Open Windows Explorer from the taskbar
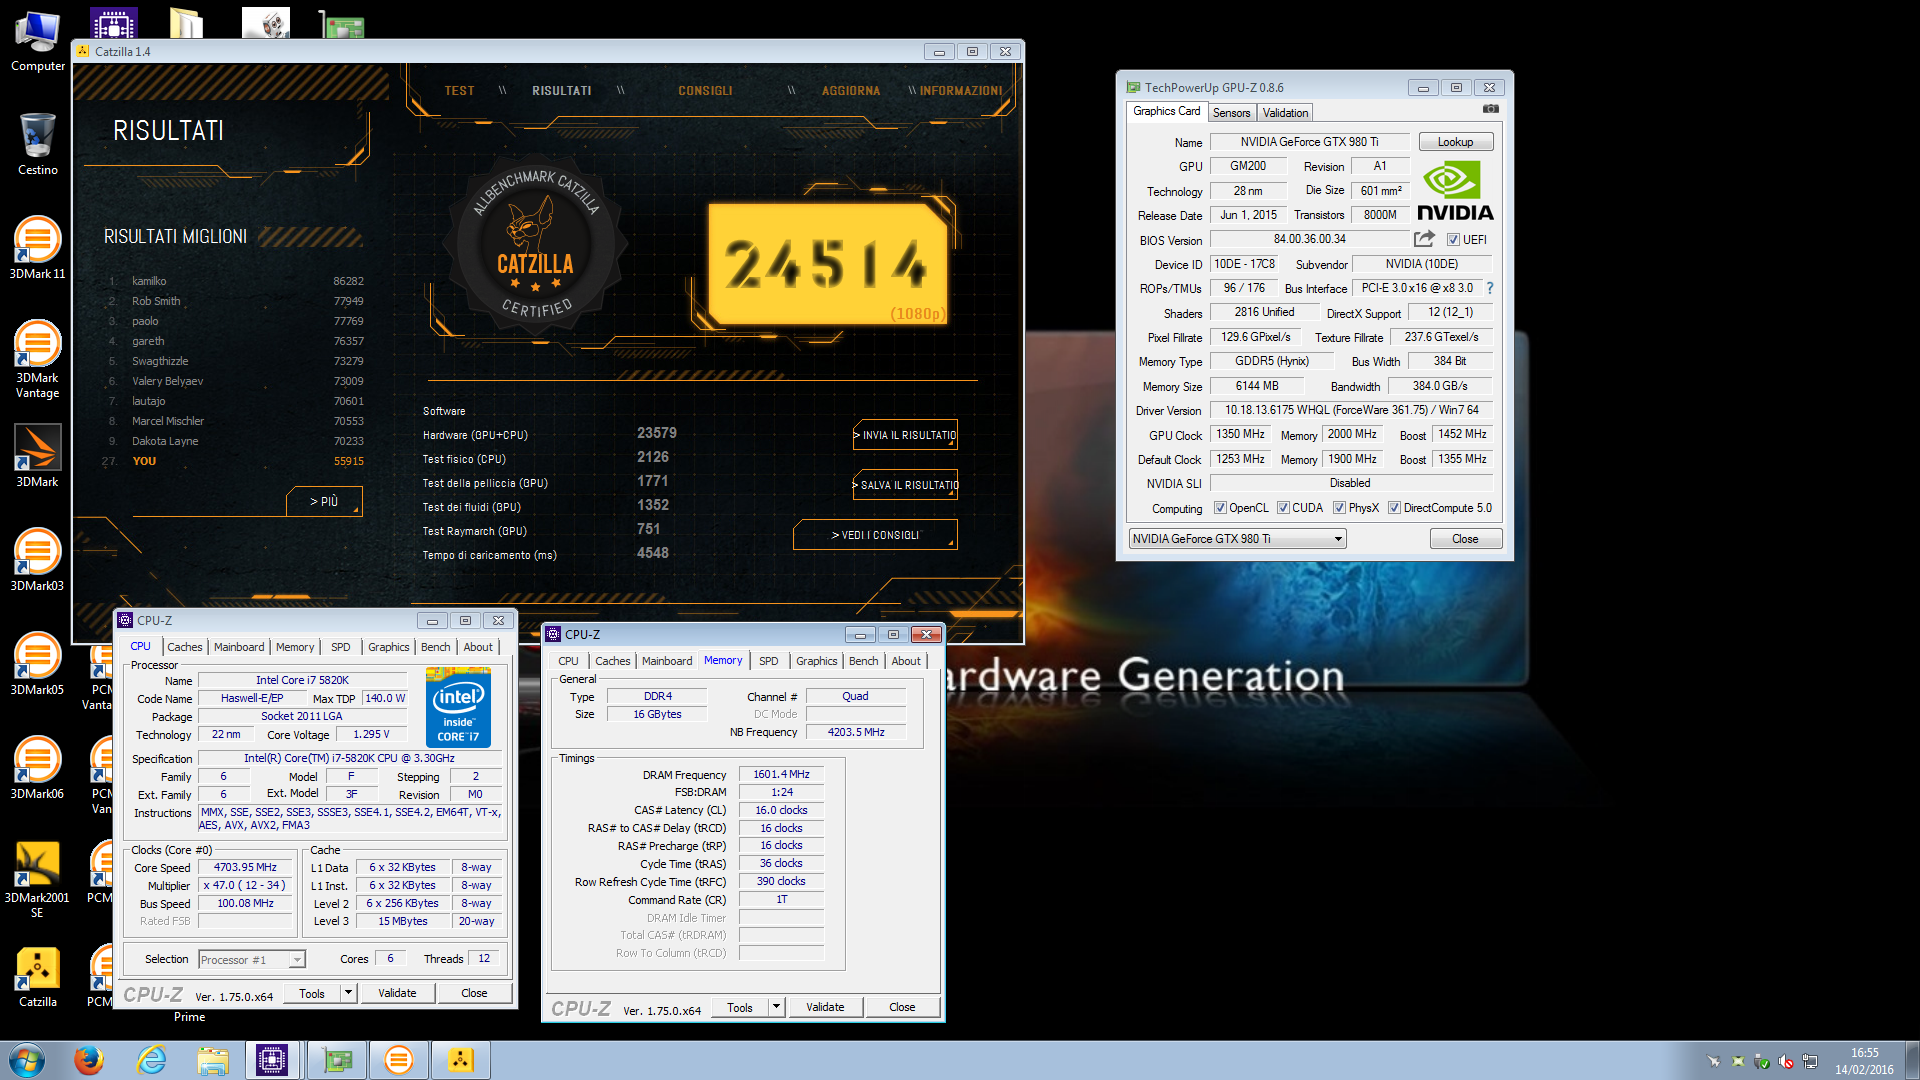Image resolution: width=1920 pixels, height=1080 pixels. pyautogui.click(x=213, y=1060)
